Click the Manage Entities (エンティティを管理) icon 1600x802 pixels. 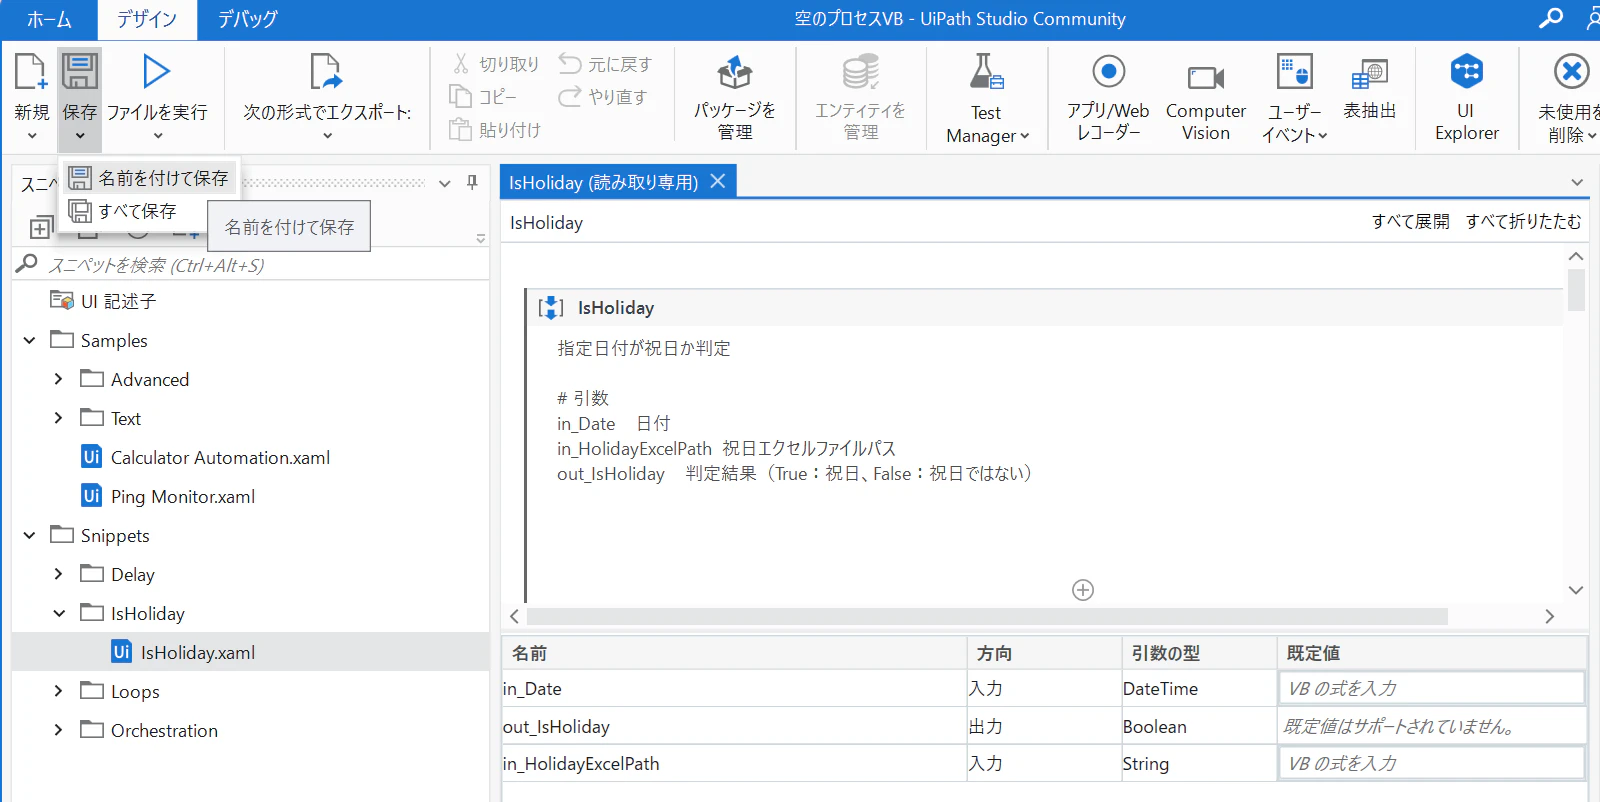point(860,72)
